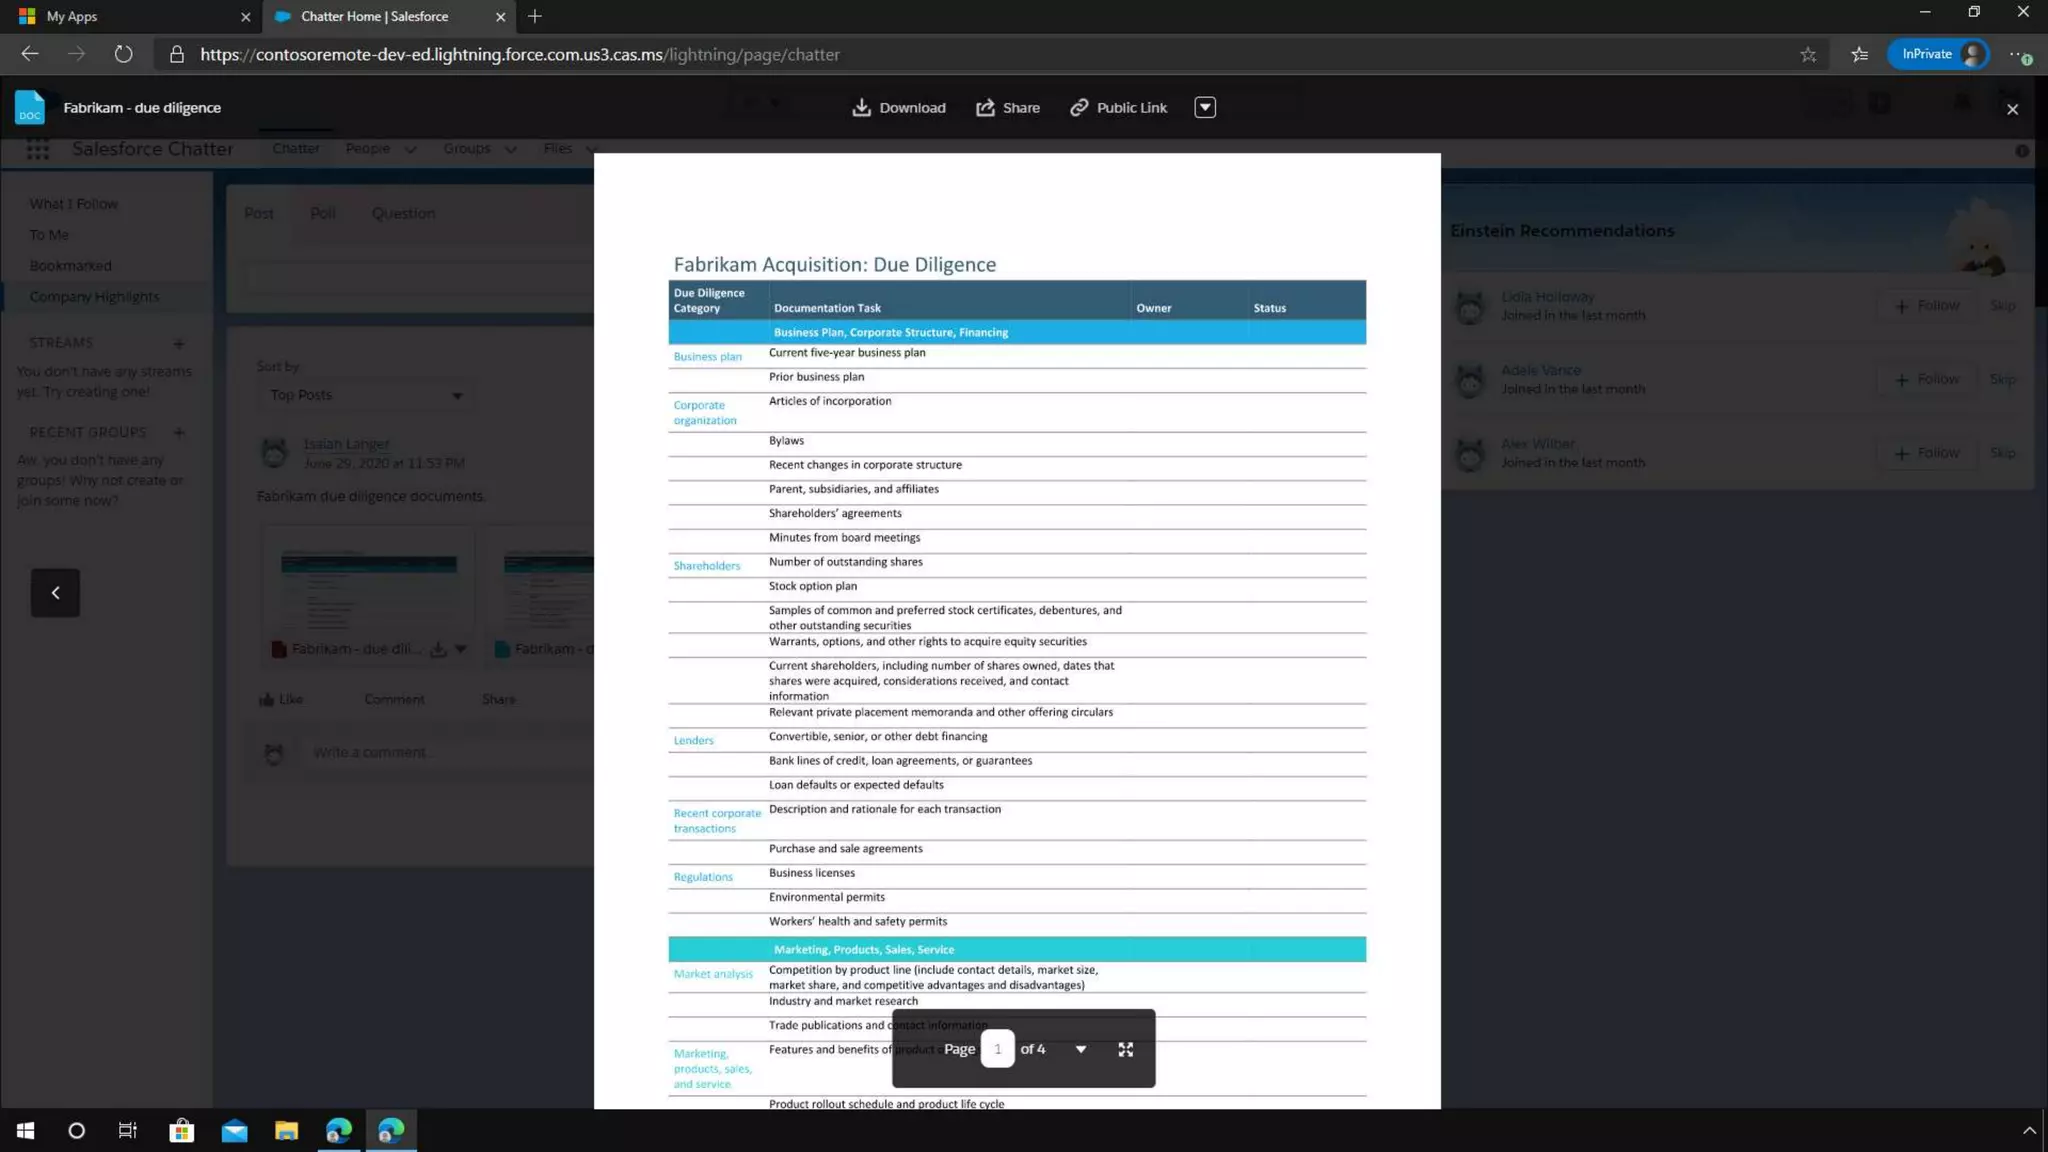Open File Explorer from taskbar

click(286, 1130)
